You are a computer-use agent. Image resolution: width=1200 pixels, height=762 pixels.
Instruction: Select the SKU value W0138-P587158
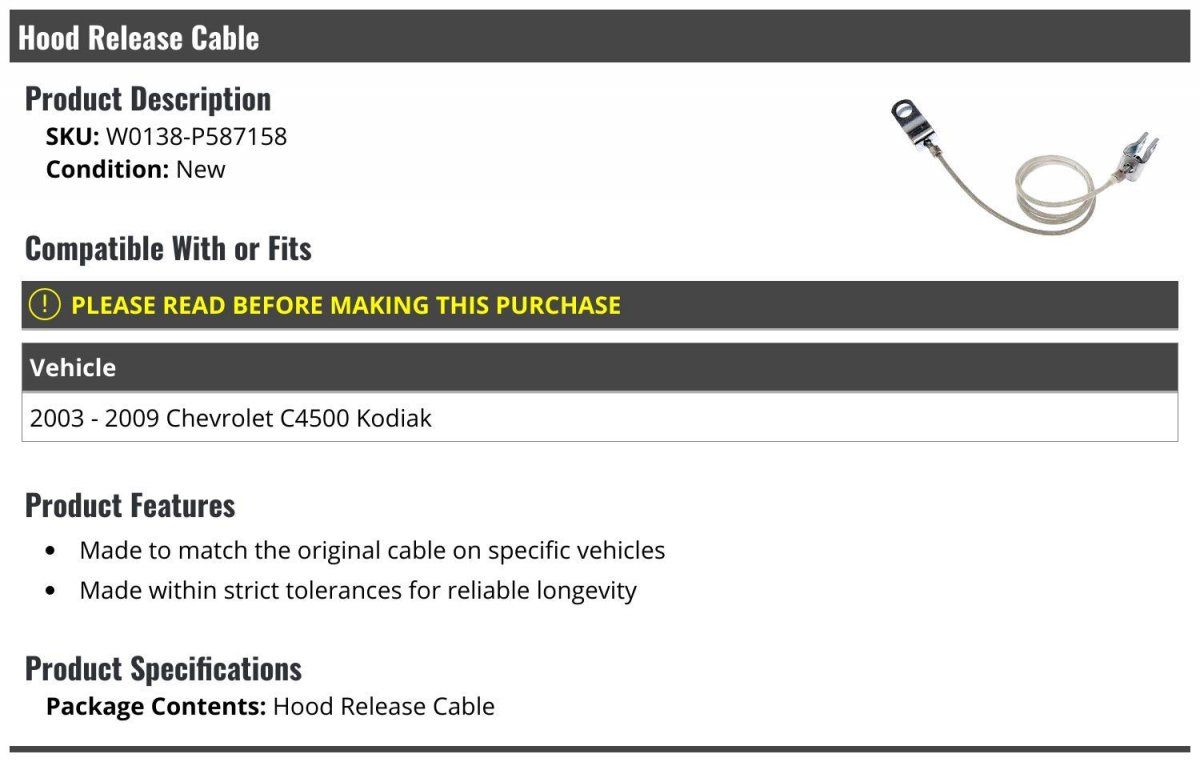(x=196, y=136)
